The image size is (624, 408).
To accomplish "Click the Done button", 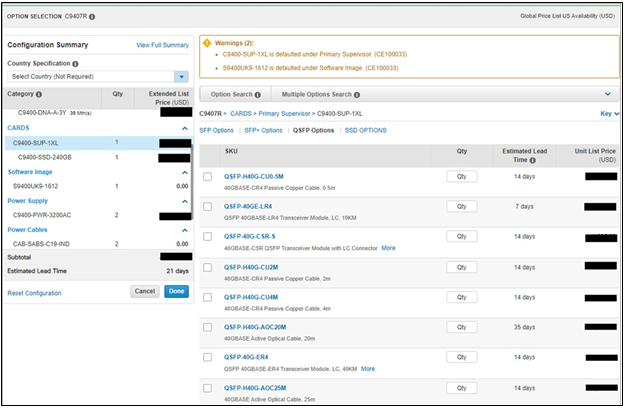I will (176, 291).
